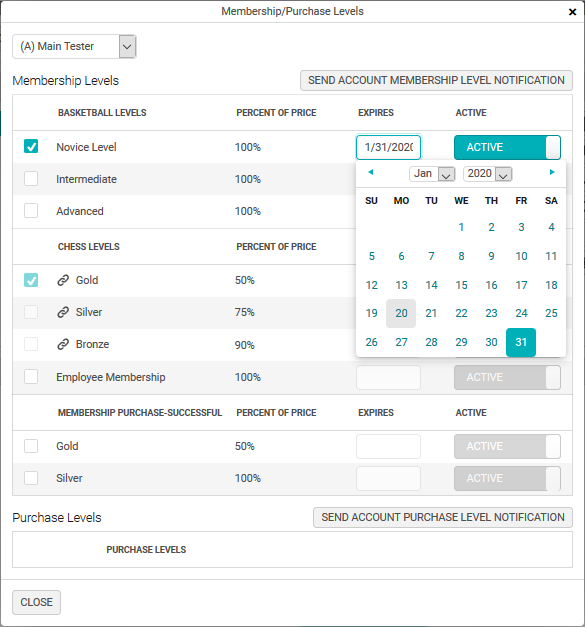Close the Membership/Purchase Levels dialog with X

tap(572, 12)
